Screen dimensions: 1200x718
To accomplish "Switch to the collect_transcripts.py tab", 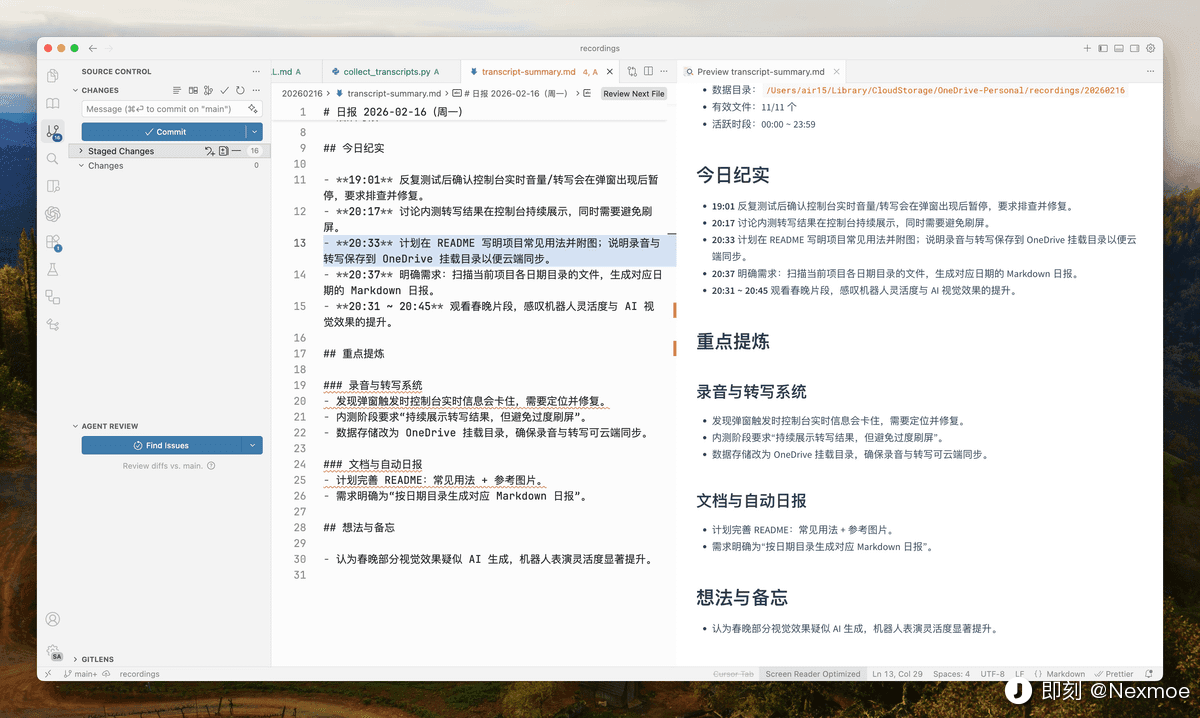I will pyautogui.click(x=386, y=72).
